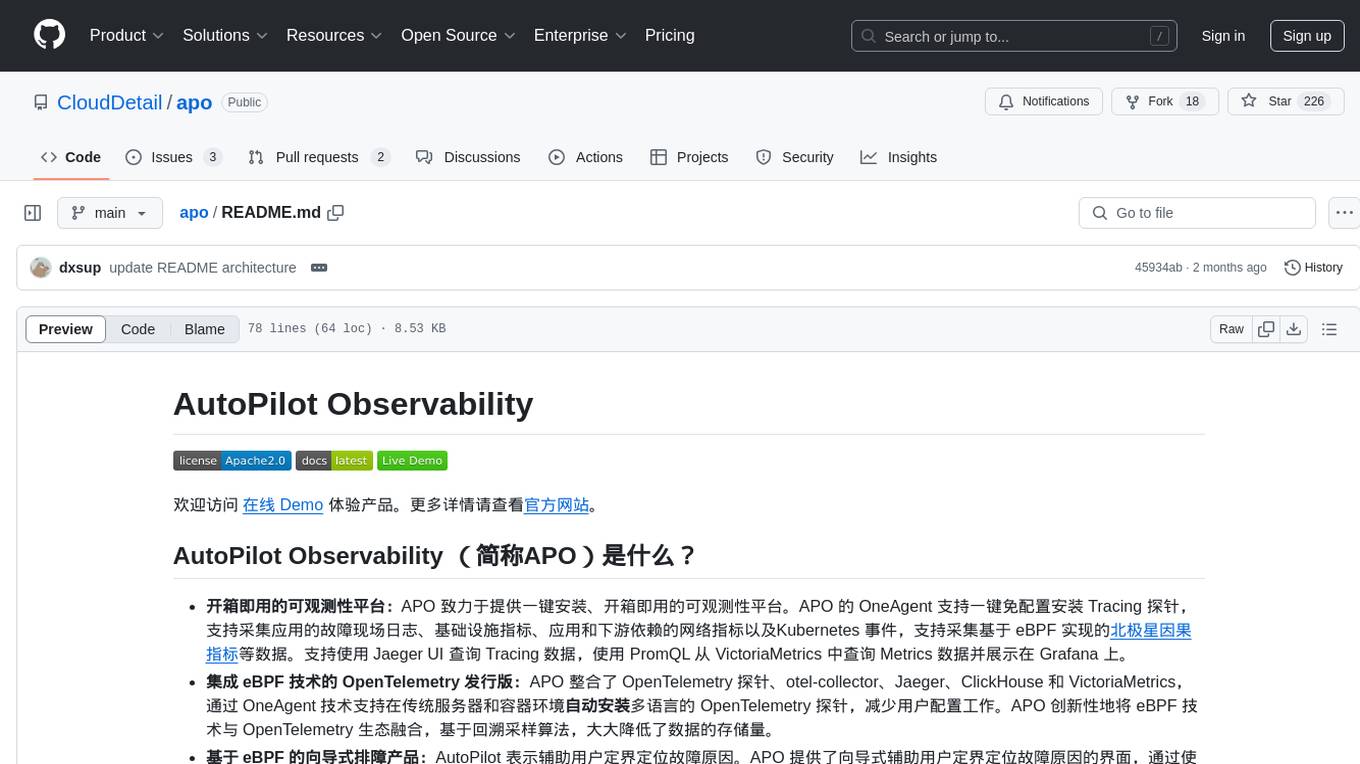Screen dimensions: 1360x764
Task: Open commit 45934ab
Action: click(x=1158, y=268)
